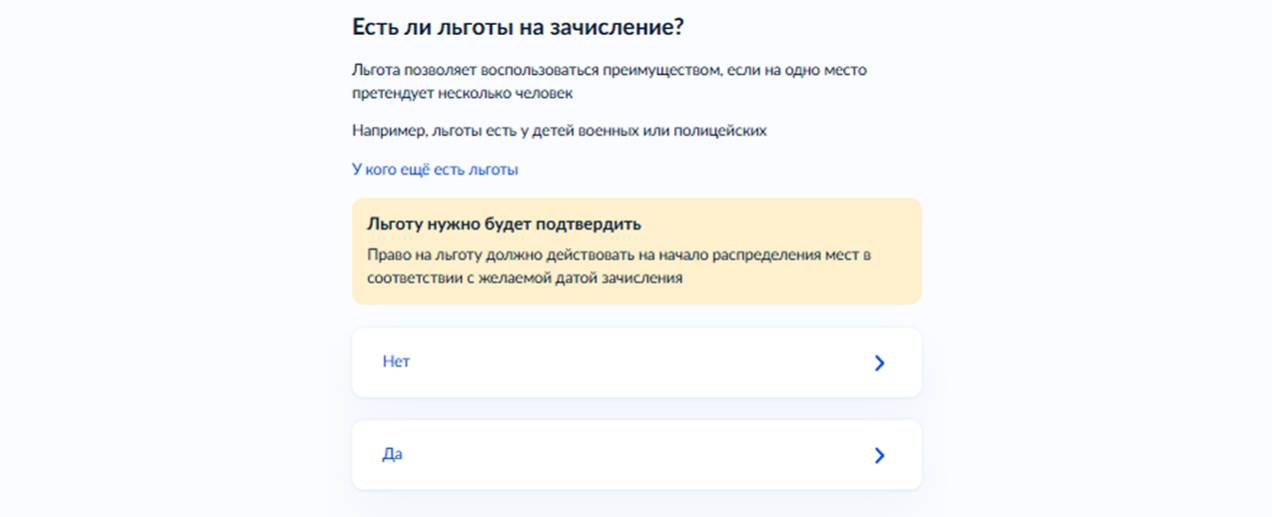Click the sentence starting with "Например, льготы есть"
1272x517 pixels.
tap(558, 131)
